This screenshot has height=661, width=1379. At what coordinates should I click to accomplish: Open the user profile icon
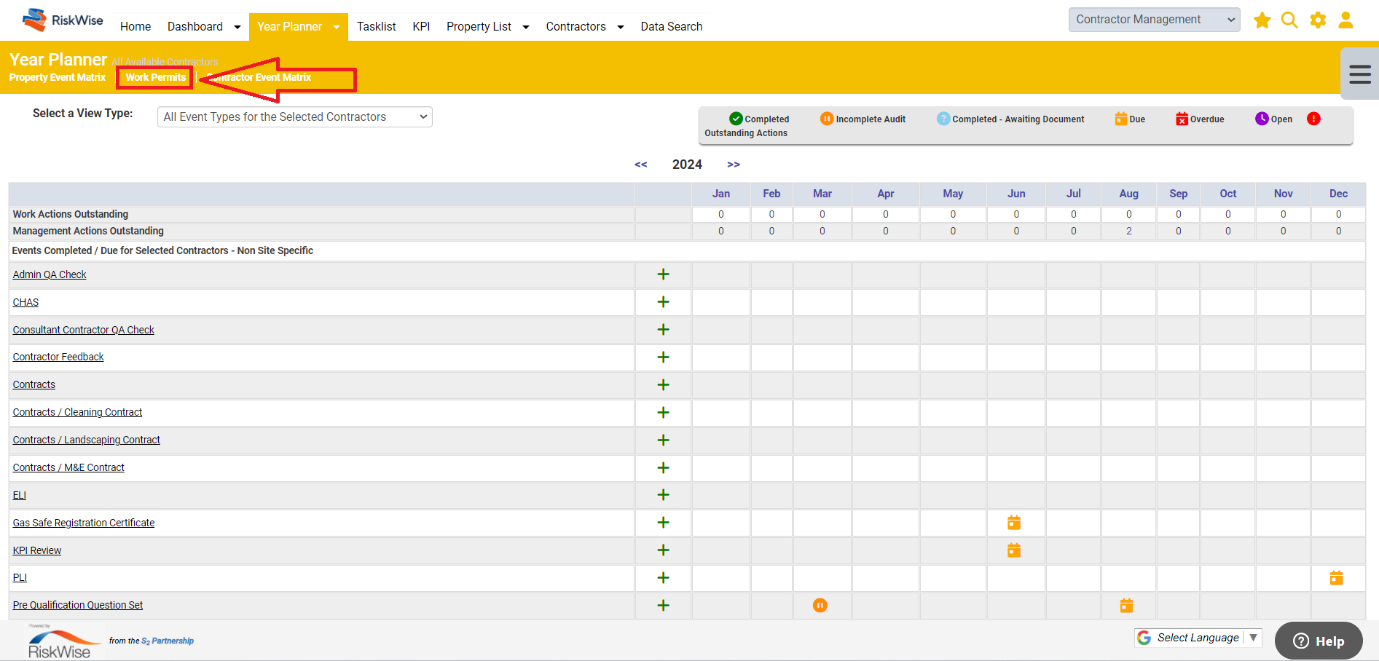[x=1346, y=20]
